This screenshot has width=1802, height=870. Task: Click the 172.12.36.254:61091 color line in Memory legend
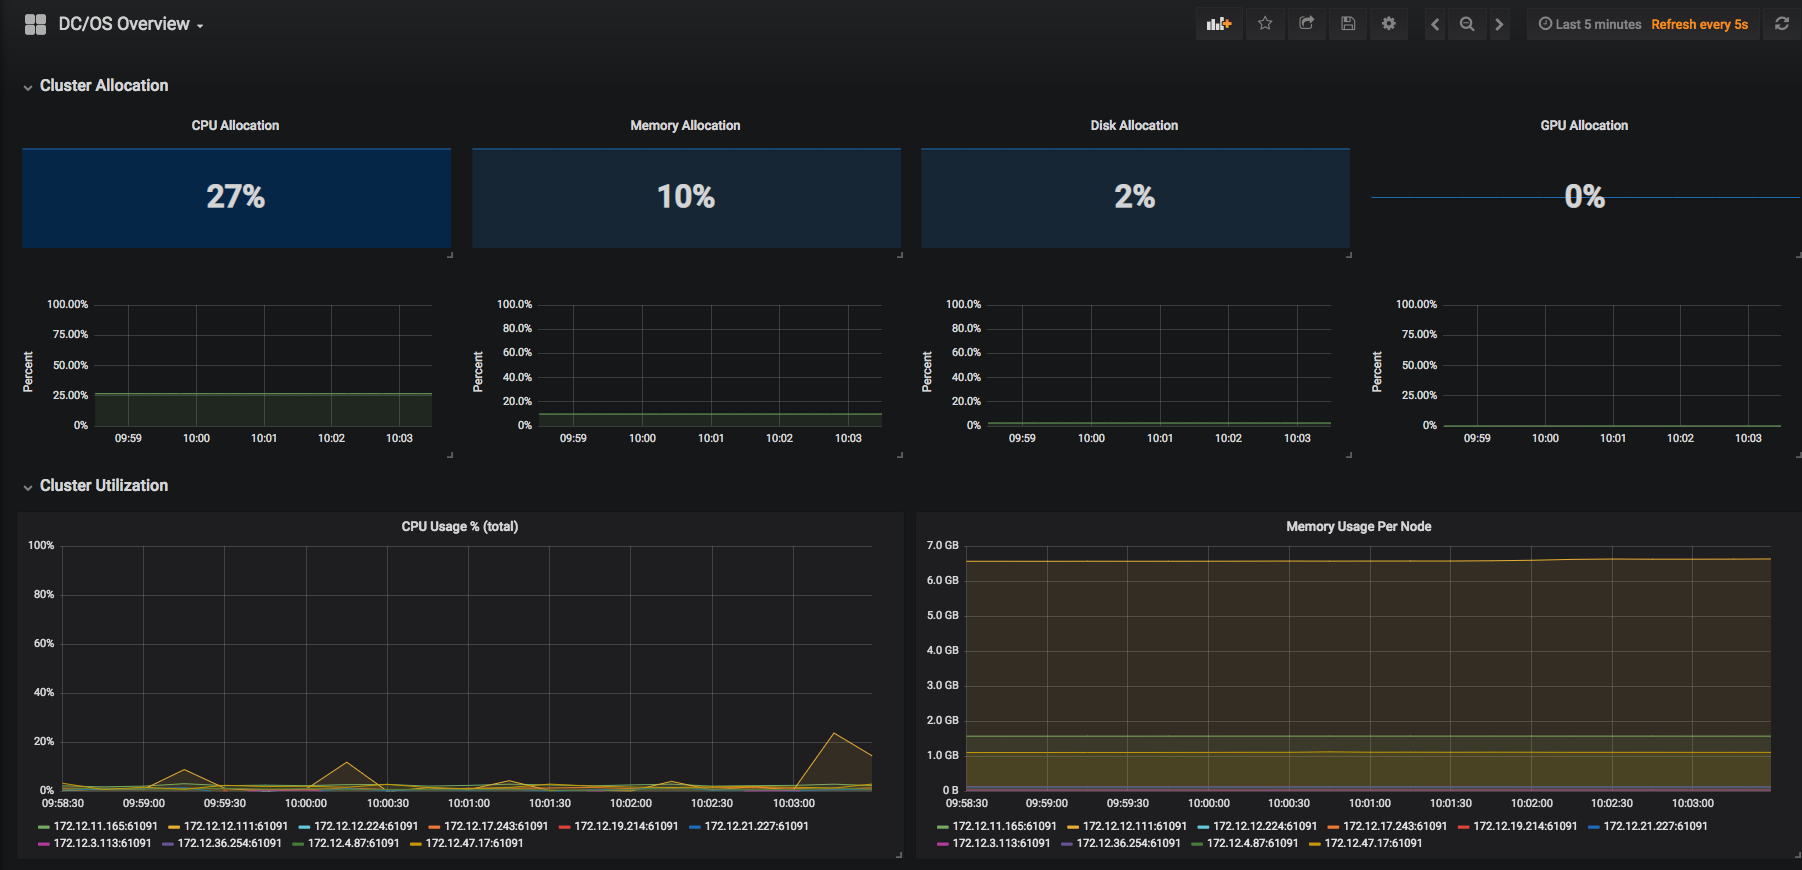click(x=1067, y=844)
